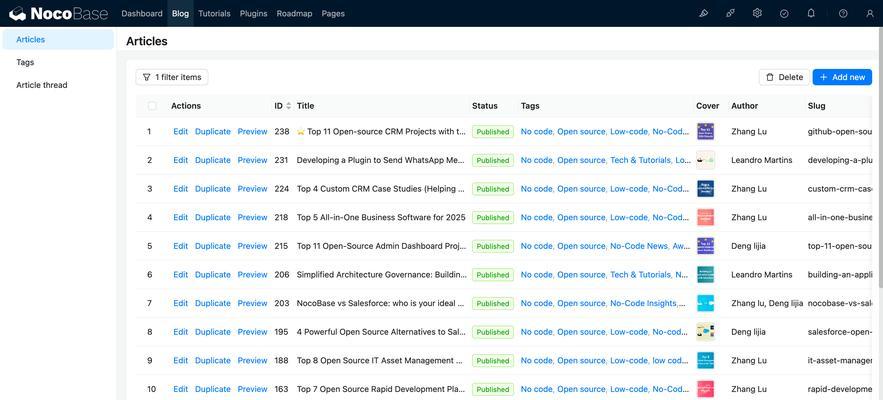Click the Slug column header
The height and width of the screenshot is (400, 883).
click(x=817, y=106)
